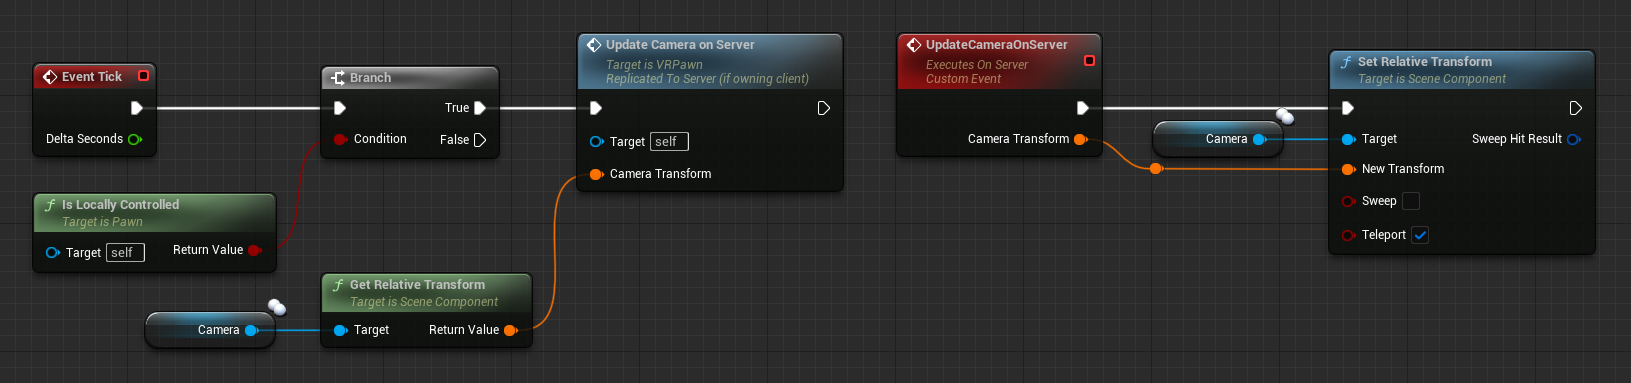Click Update Camera on Server Camera Transform input pin
This screenshot has height=383, width=1631.
pos(597,174)
